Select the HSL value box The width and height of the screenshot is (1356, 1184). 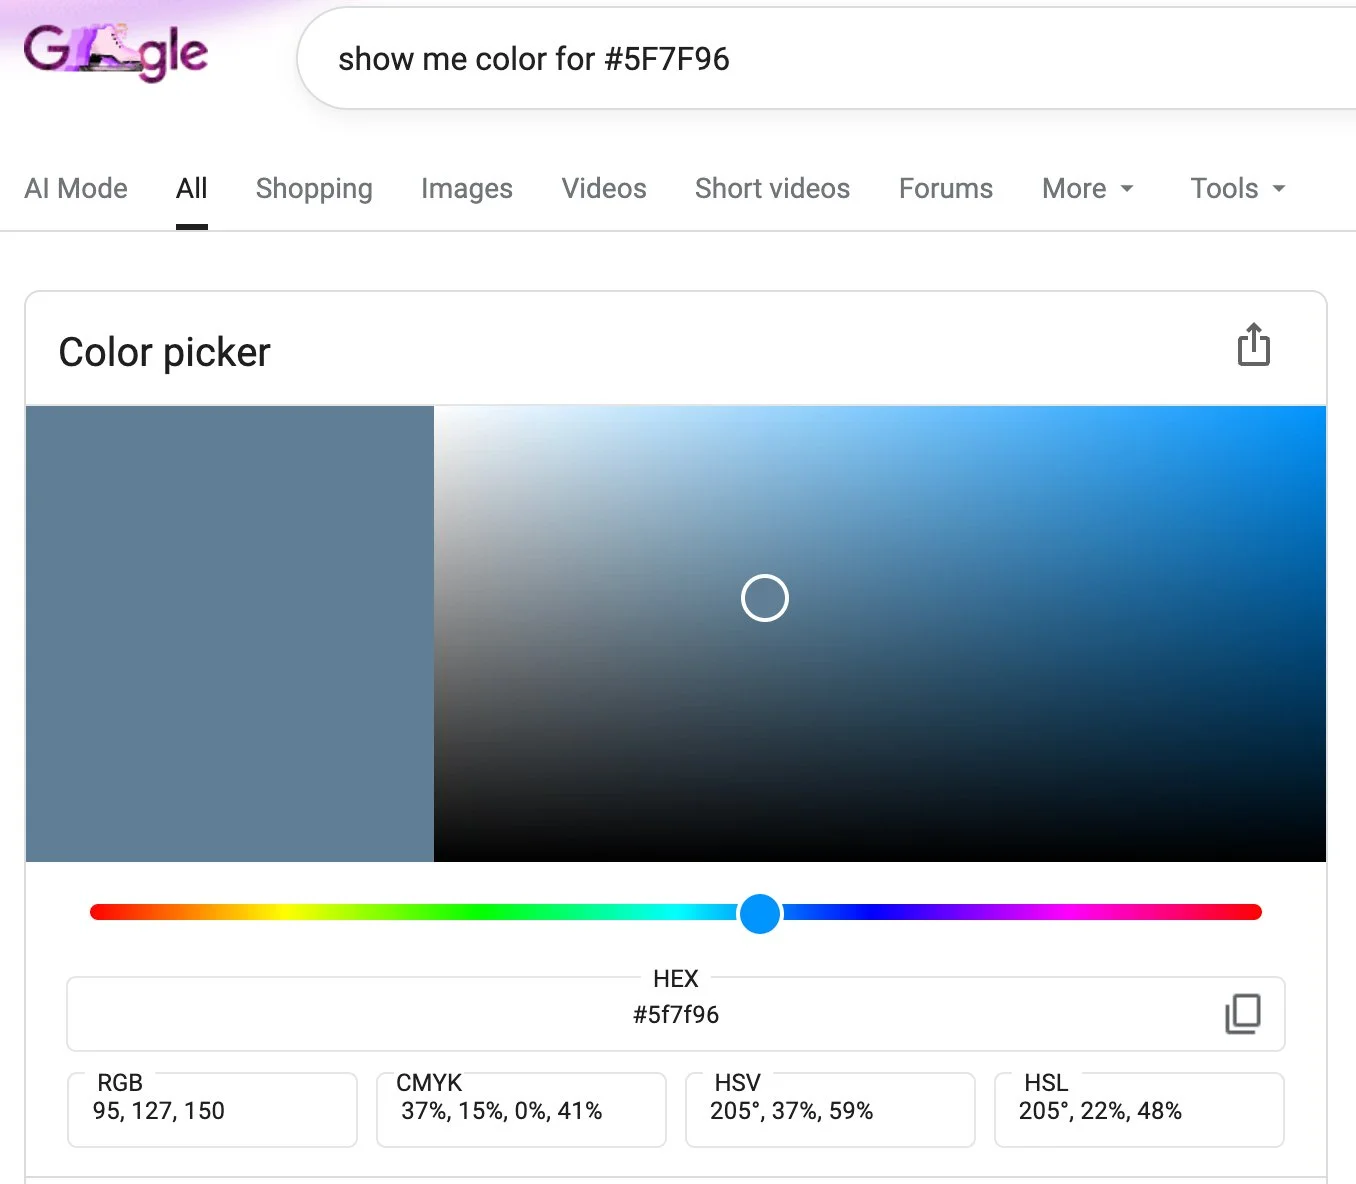[1138, 1109]
